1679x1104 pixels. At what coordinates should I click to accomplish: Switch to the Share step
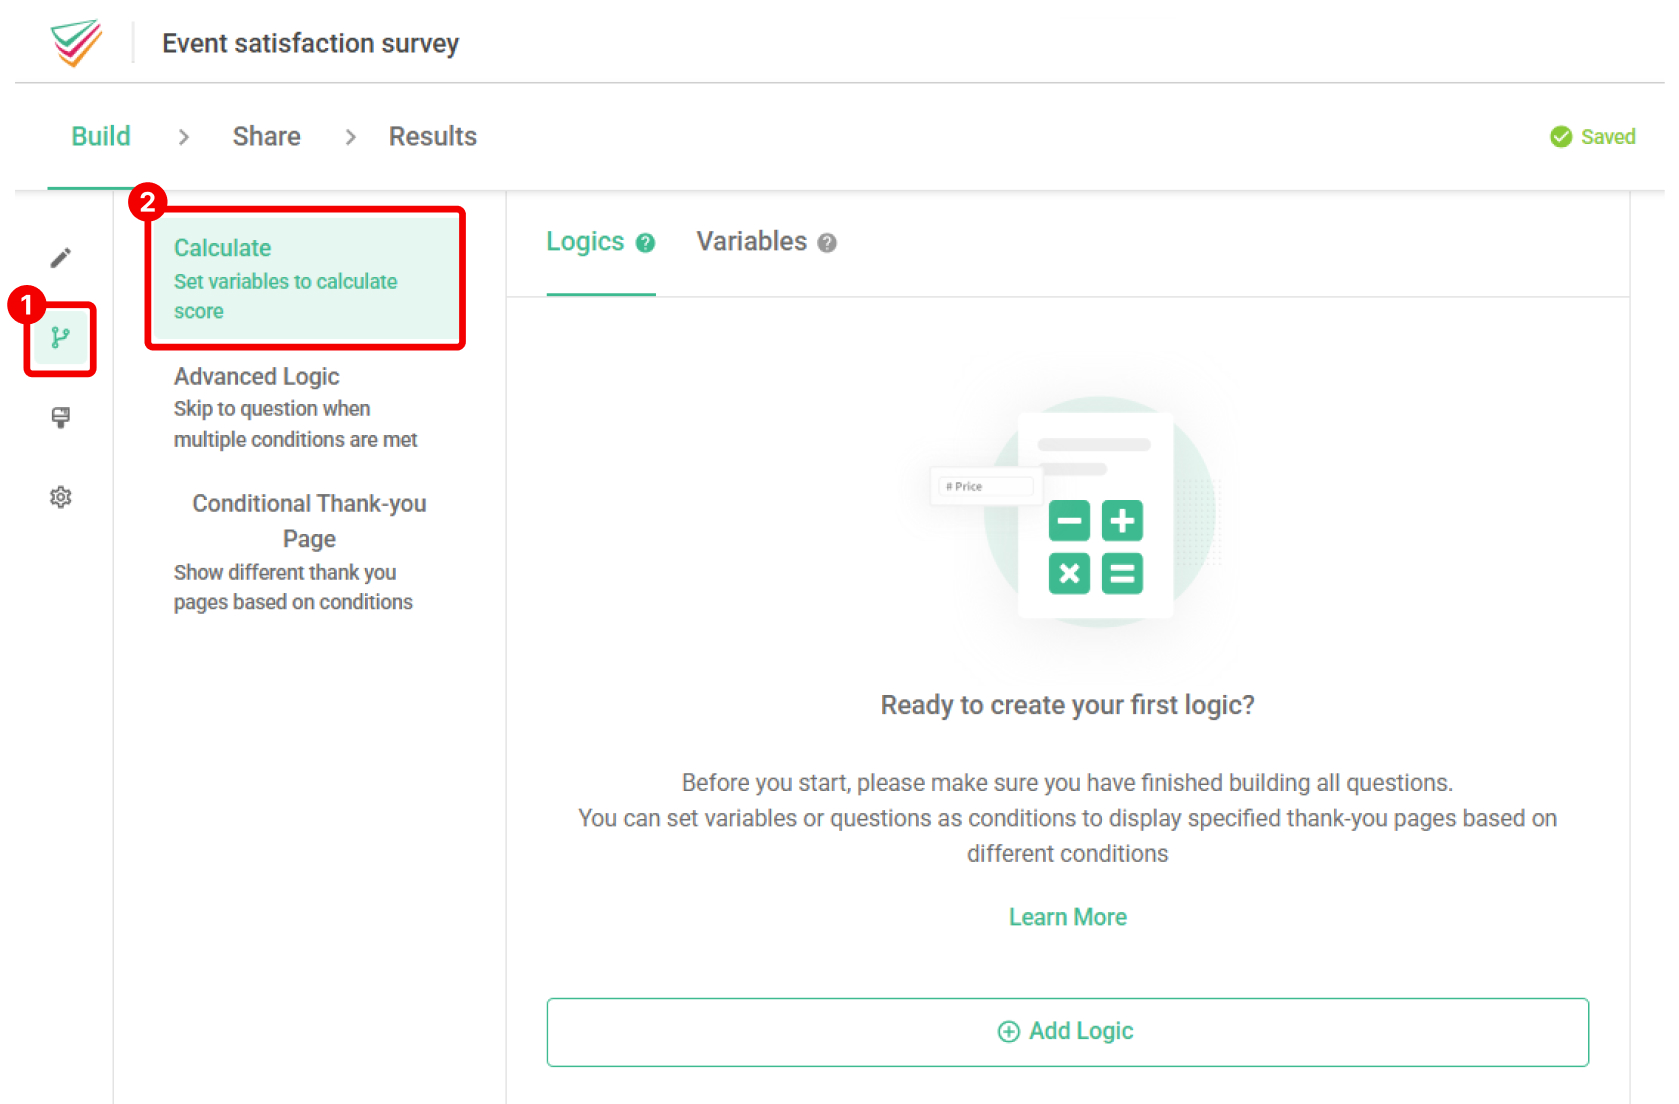point(266,136)
